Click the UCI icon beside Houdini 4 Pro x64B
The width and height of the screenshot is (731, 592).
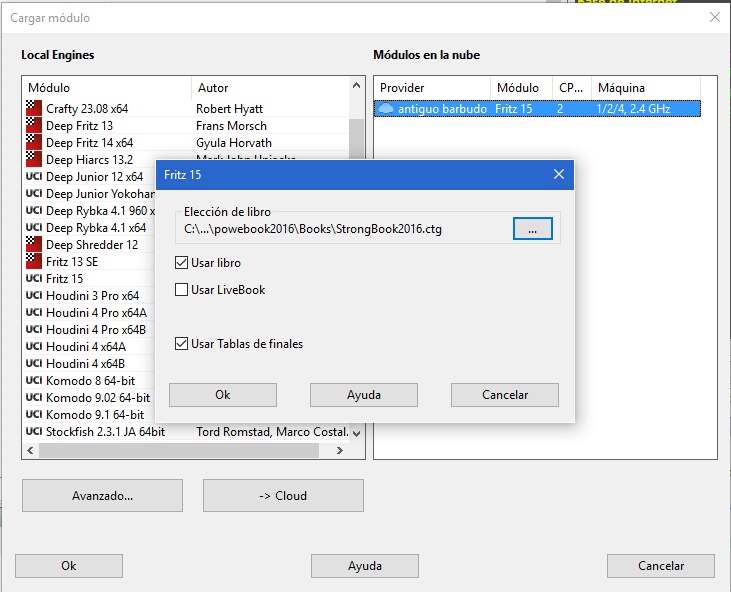(34, 330)
